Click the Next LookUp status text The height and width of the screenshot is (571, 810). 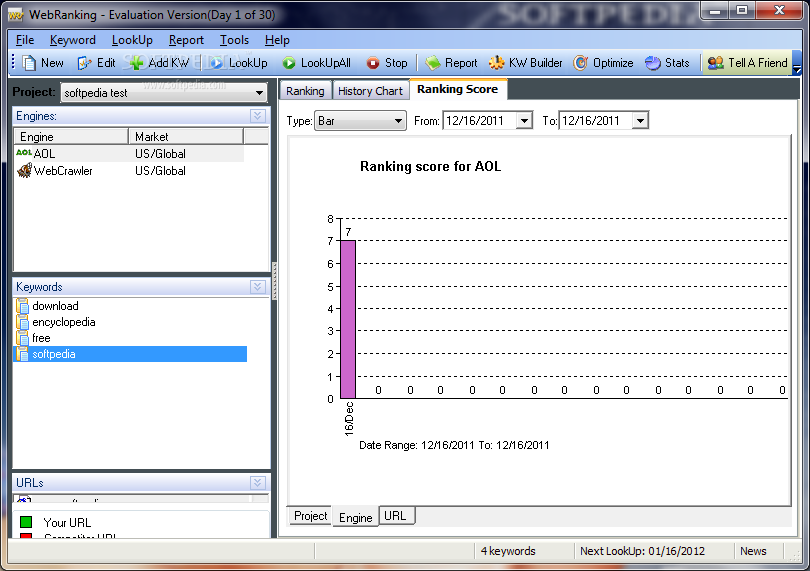click(x=642, y=551)
